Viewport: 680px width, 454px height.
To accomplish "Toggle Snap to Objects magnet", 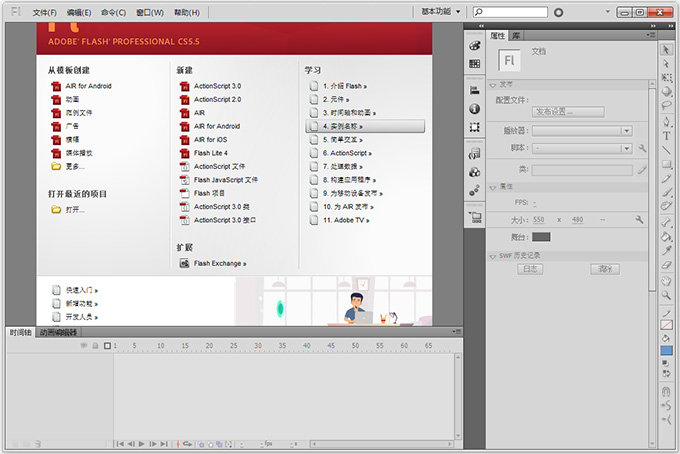I will pos(666,392).
